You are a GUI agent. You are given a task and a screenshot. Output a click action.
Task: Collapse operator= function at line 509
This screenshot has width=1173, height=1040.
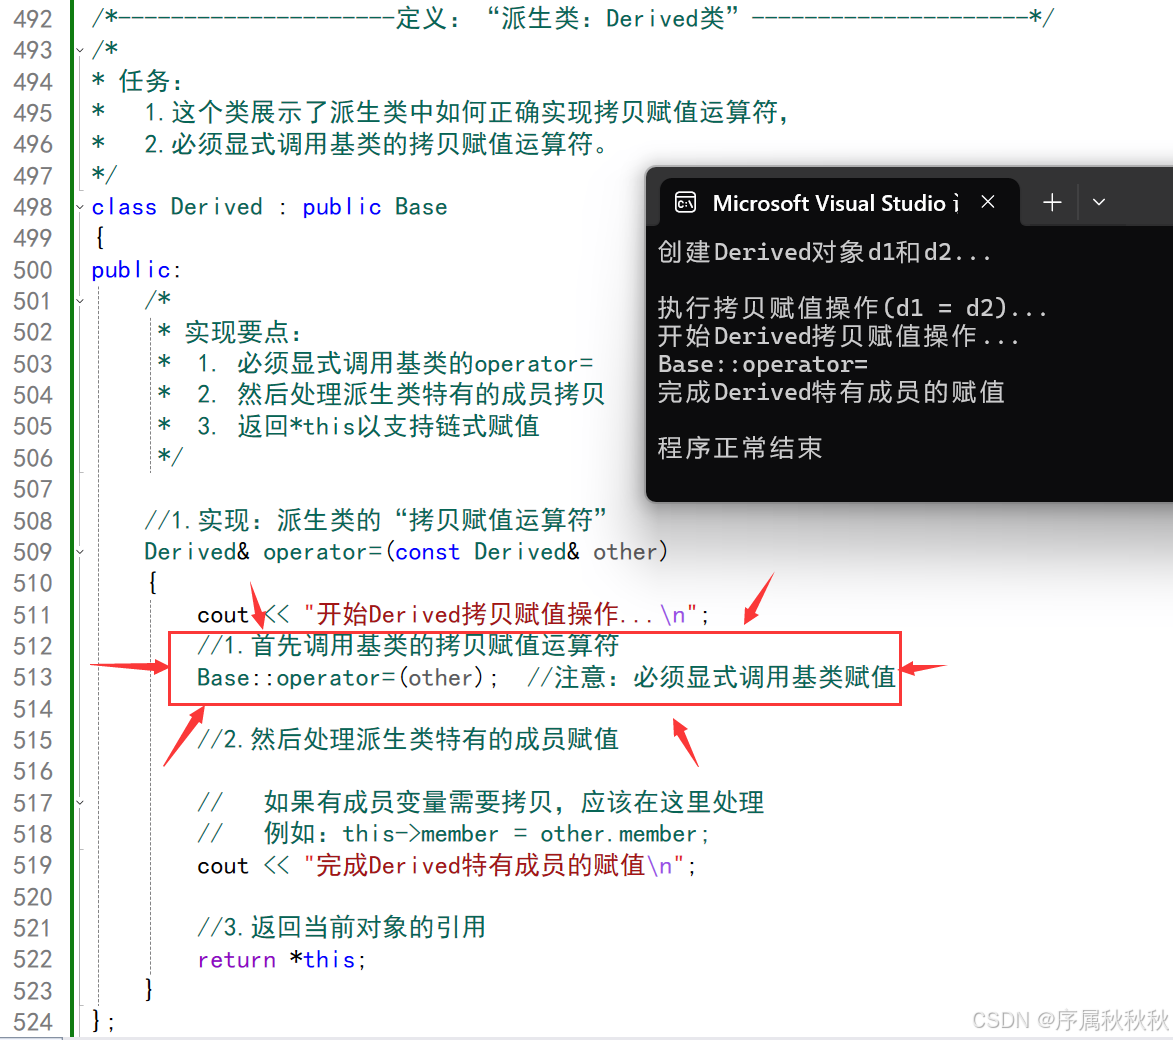click(x=80, y=552)
